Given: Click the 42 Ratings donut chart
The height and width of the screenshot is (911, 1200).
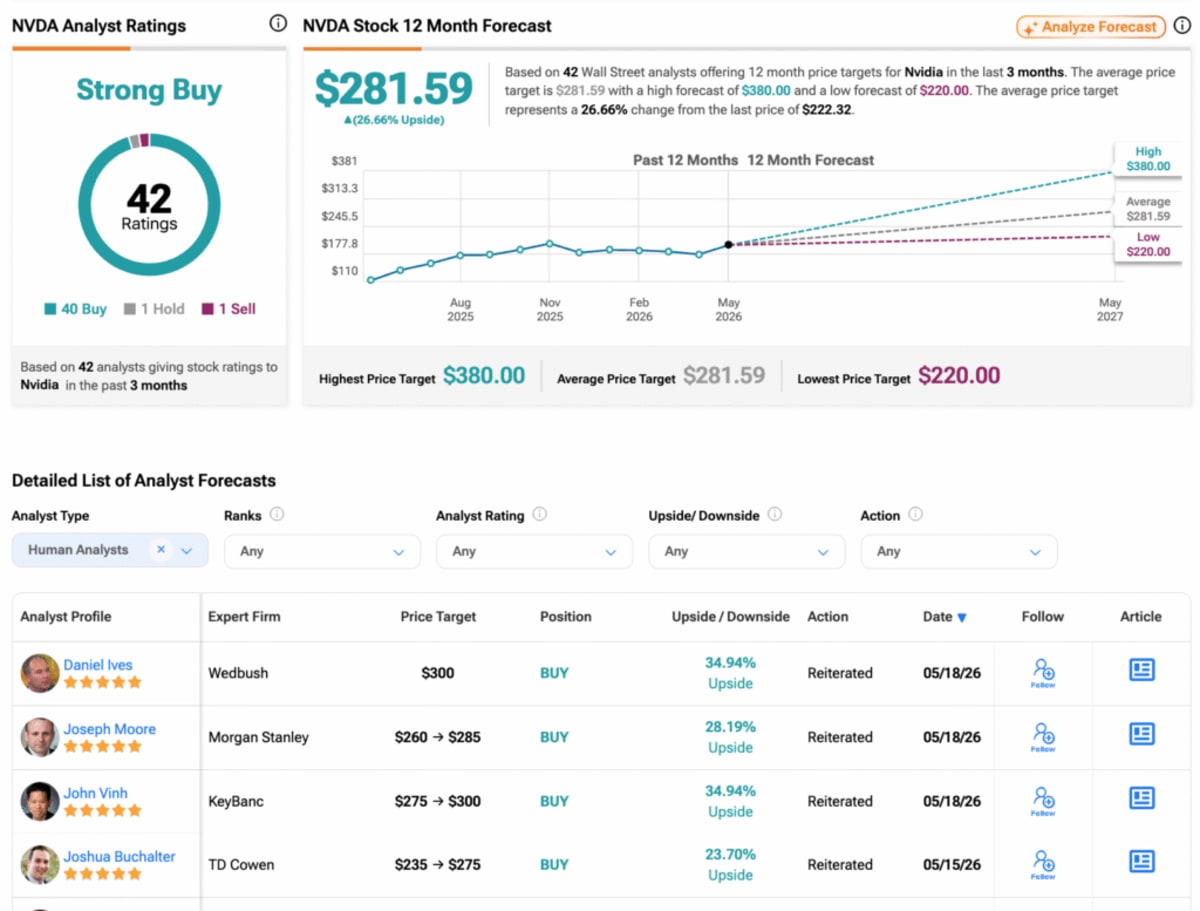Looking at the screenshot, I should (x=149, y=204).
